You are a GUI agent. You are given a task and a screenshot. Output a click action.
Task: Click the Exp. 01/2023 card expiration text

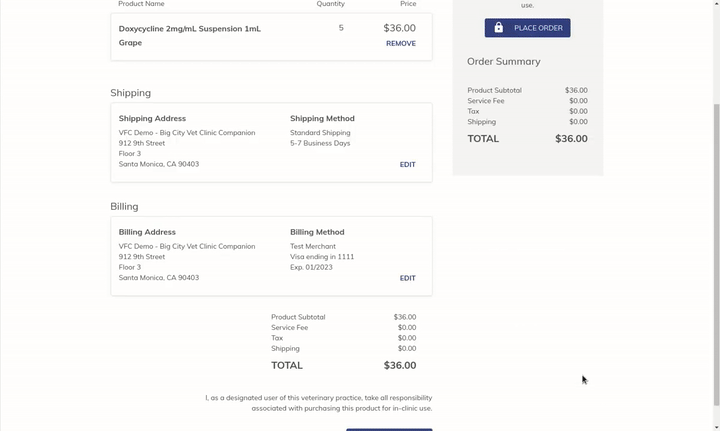click(x=311, y=267)
